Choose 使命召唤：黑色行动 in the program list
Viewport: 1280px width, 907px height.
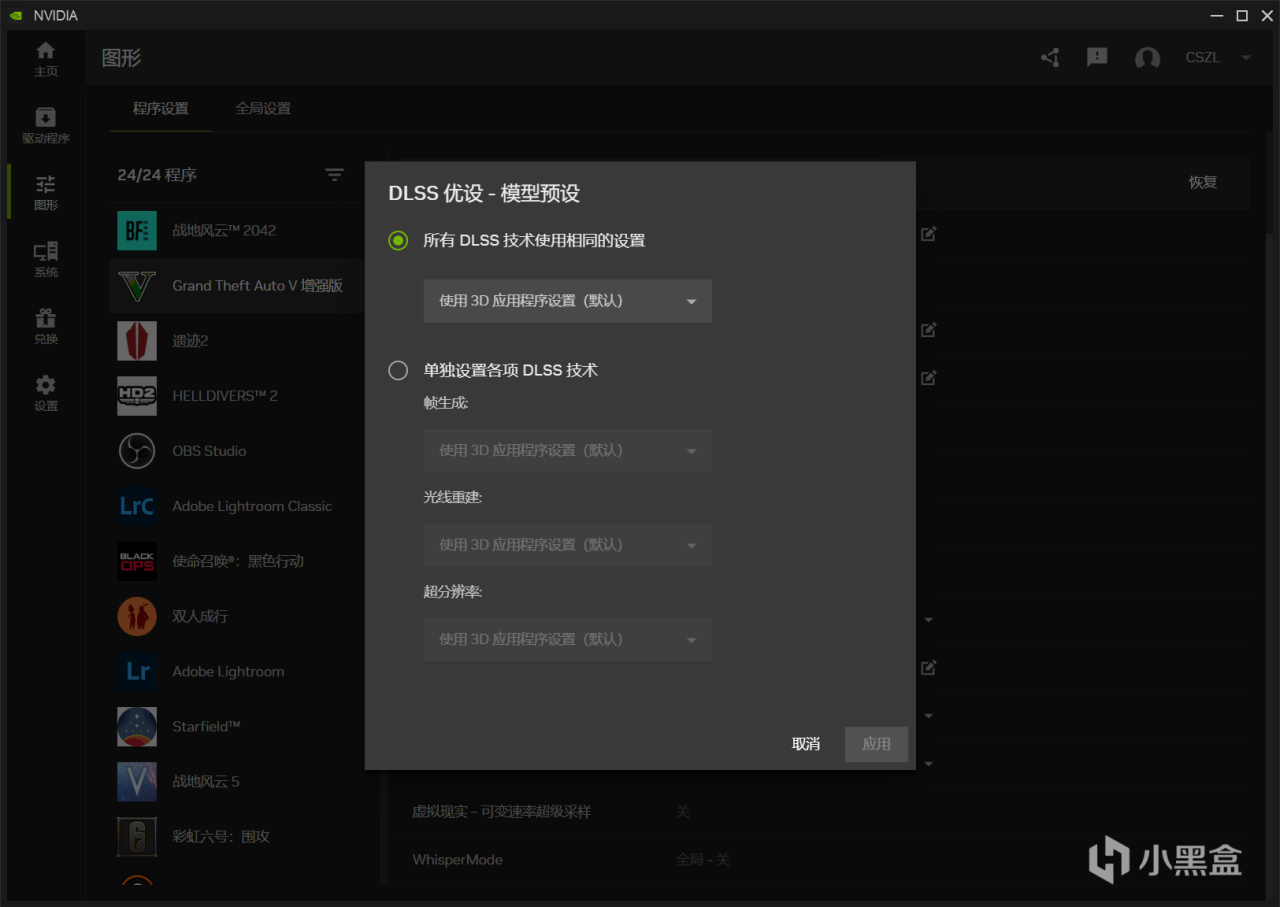click(237, 561)
